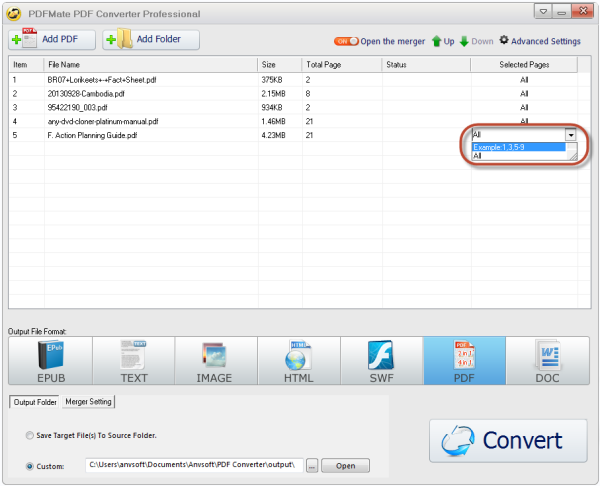The width and height of the screenshot is (600, 486).
Task: Pick All option in dropdown list
Action: (519, 156)
